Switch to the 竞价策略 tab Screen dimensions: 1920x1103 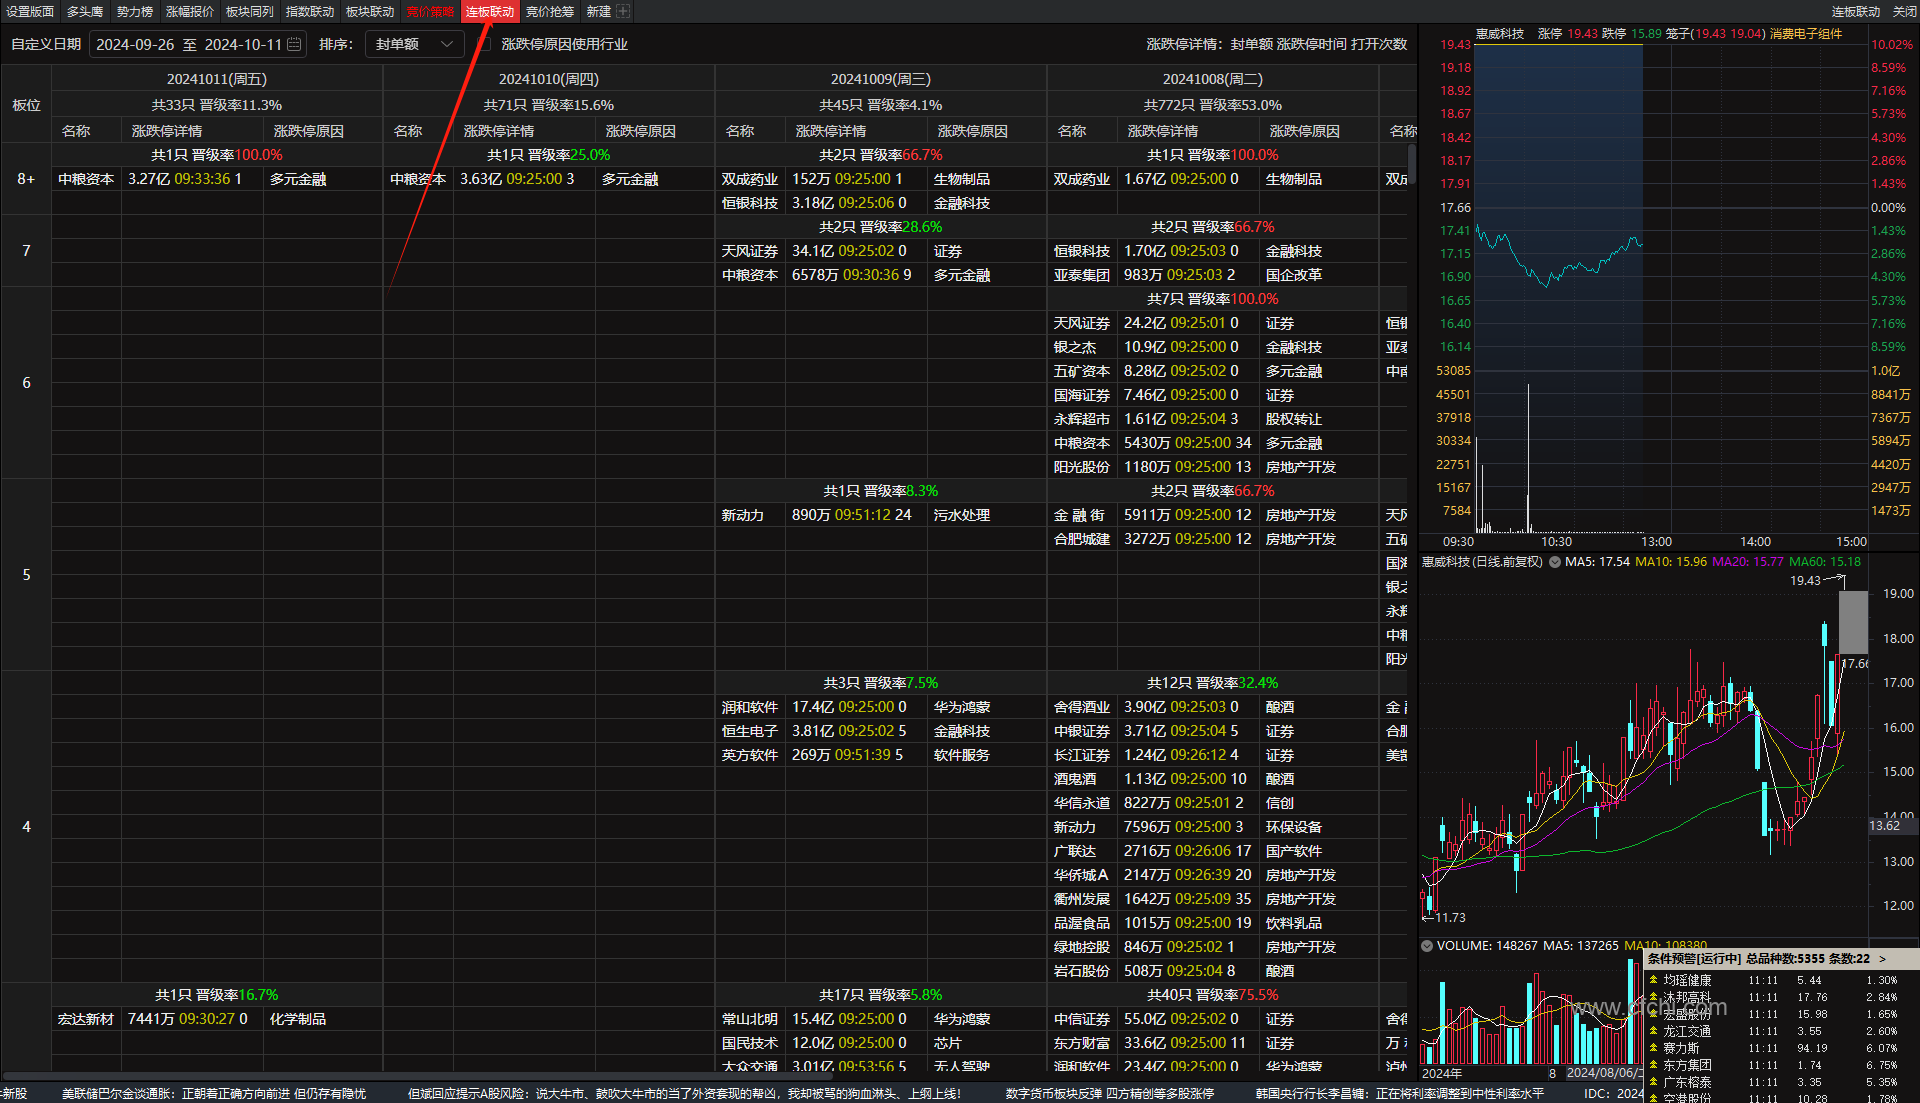pos(430,12)
